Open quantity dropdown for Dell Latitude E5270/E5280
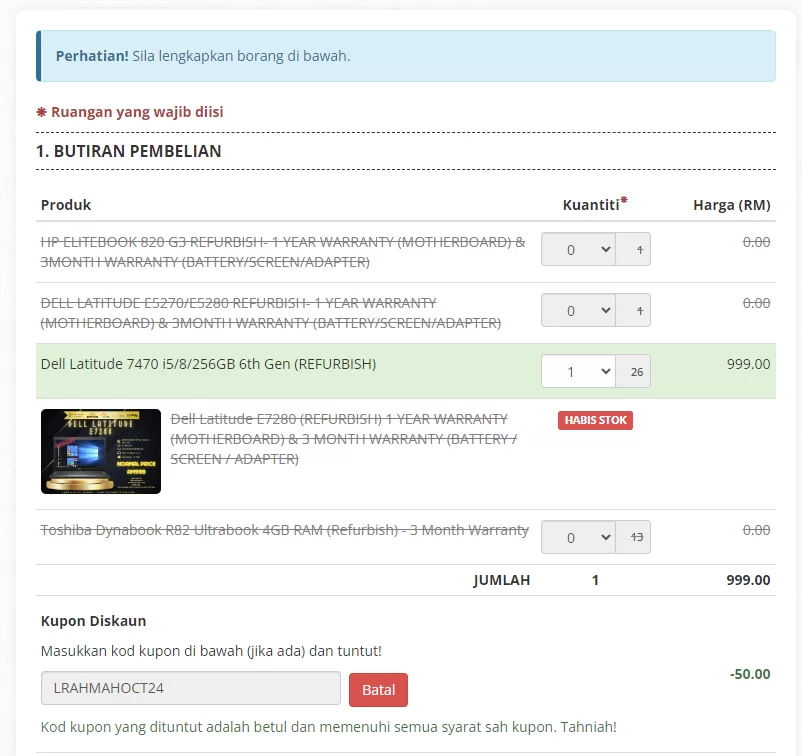Screen dimensions: 802x756 coord(578,310)
